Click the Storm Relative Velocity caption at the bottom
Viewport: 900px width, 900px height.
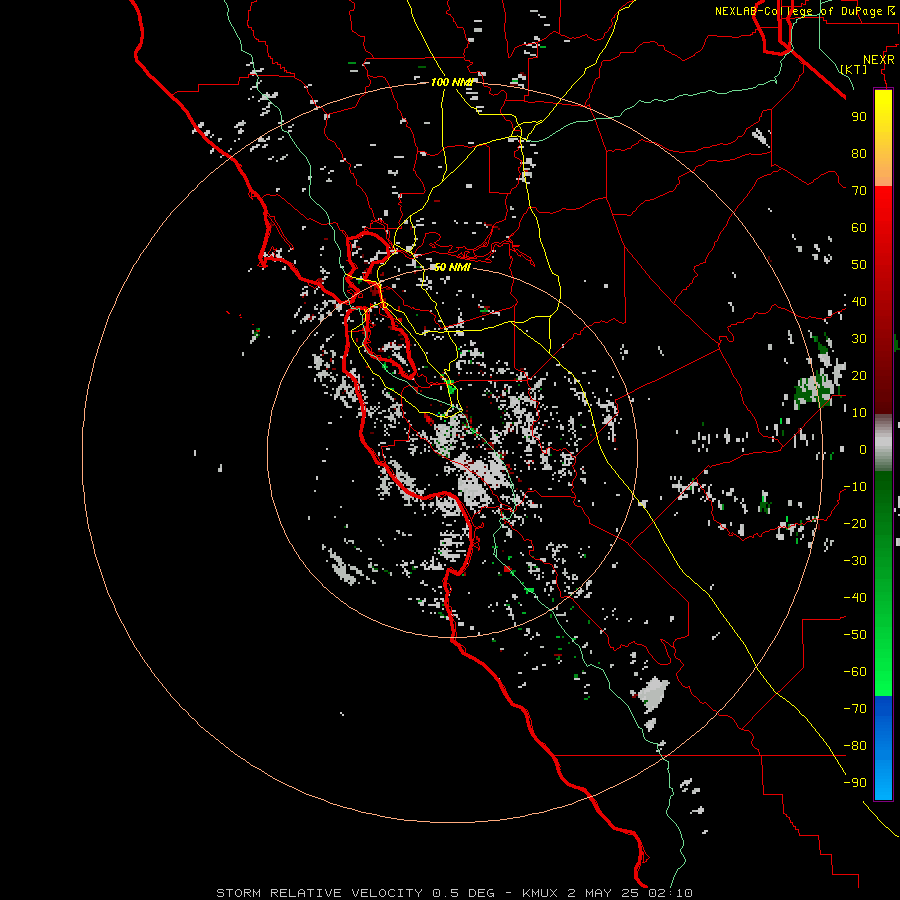[454, 893]
